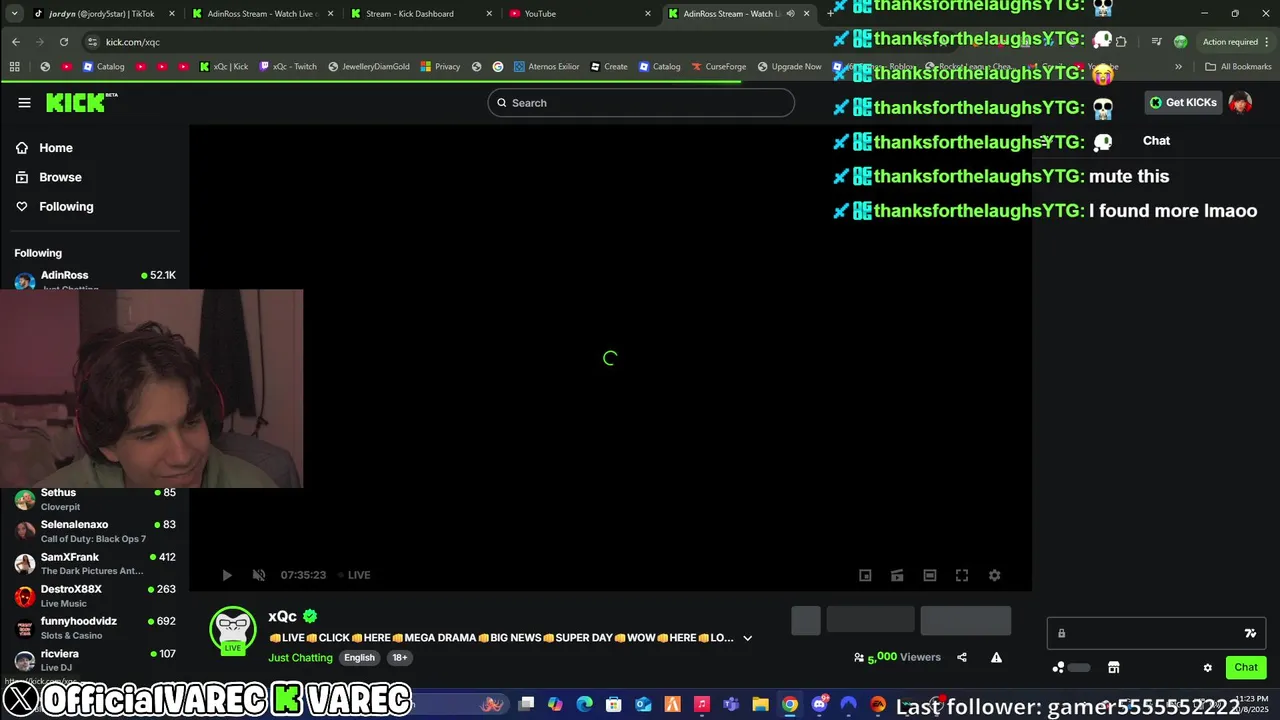1280x720 pixels.
Task: Open xQc | Kick bookmark
Action: pos(223,67)
